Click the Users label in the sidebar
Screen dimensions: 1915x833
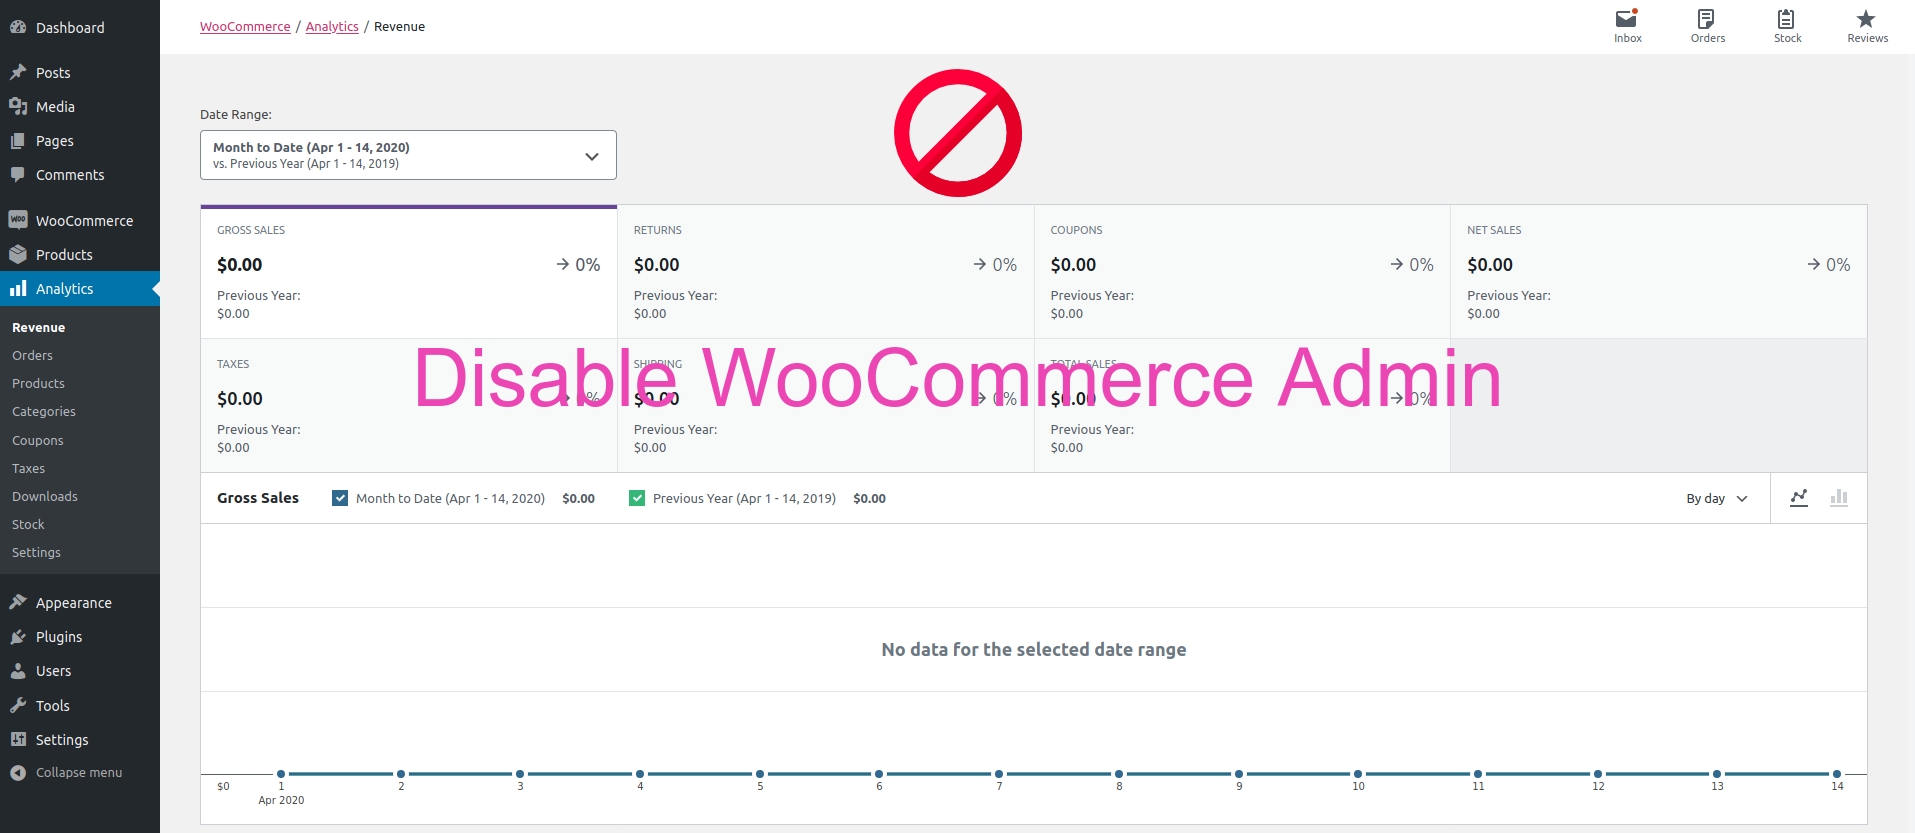click(x=54, y=671)
